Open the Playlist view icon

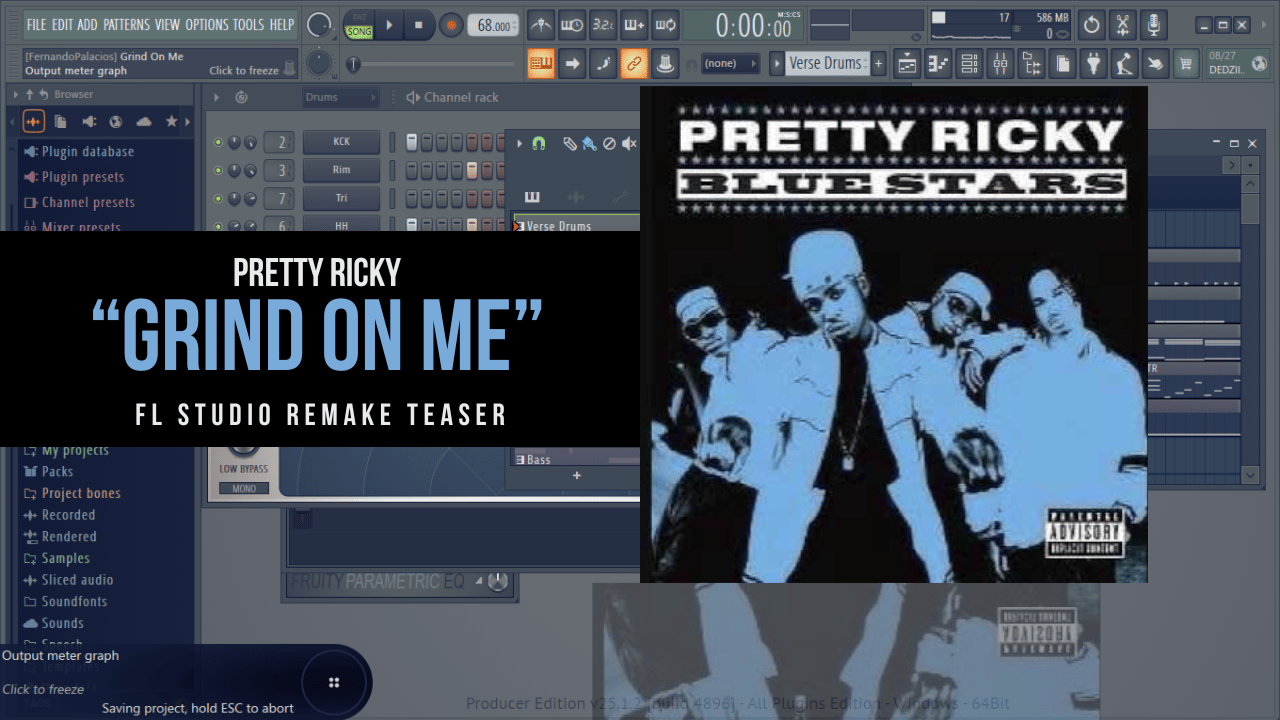907,64
